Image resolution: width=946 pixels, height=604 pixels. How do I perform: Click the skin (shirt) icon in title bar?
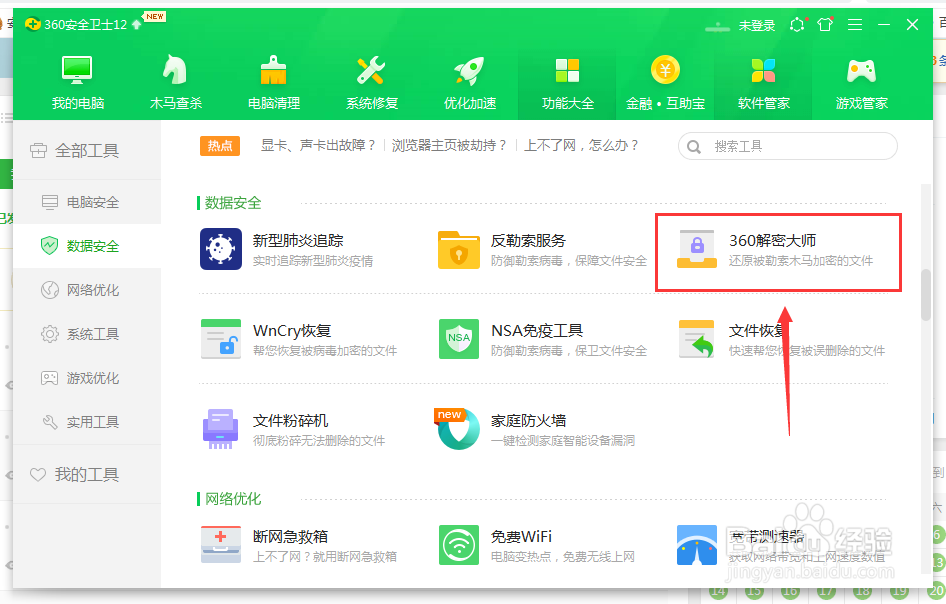click(x=825, y=24)
